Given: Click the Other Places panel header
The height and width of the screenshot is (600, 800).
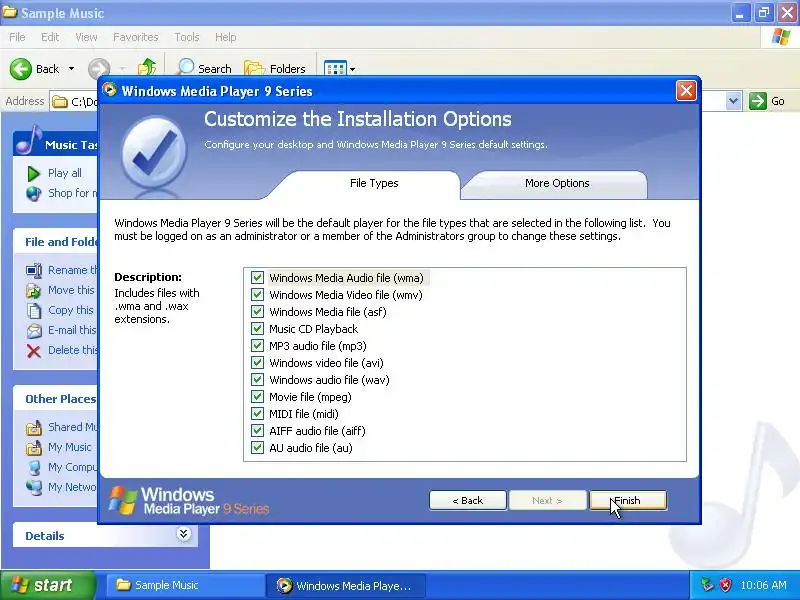Looking at the screenshot, I should click(x=55, y=399).
